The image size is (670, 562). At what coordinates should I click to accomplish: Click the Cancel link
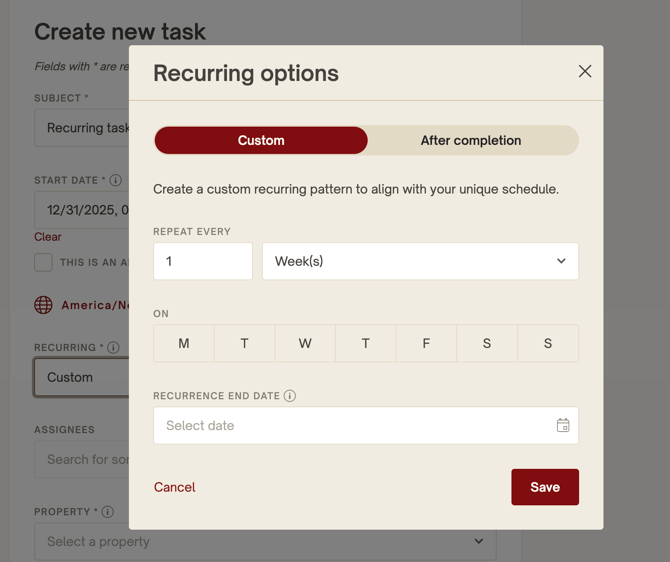pos(174,487)
